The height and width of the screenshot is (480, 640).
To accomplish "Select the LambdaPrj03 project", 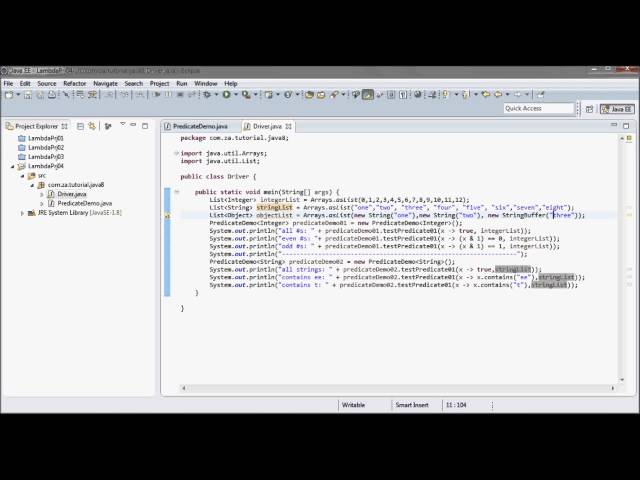I will coord(46,157).
